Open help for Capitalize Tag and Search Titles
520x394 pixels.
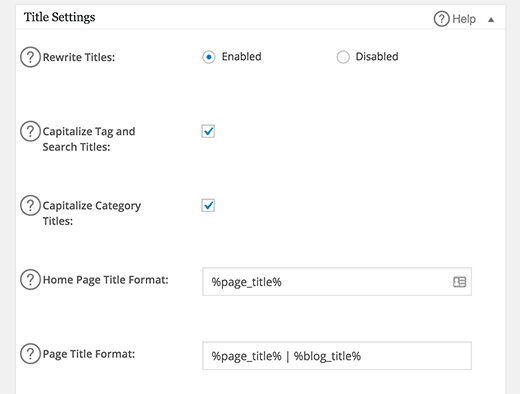pyautogui.click(x=30, y=131)
